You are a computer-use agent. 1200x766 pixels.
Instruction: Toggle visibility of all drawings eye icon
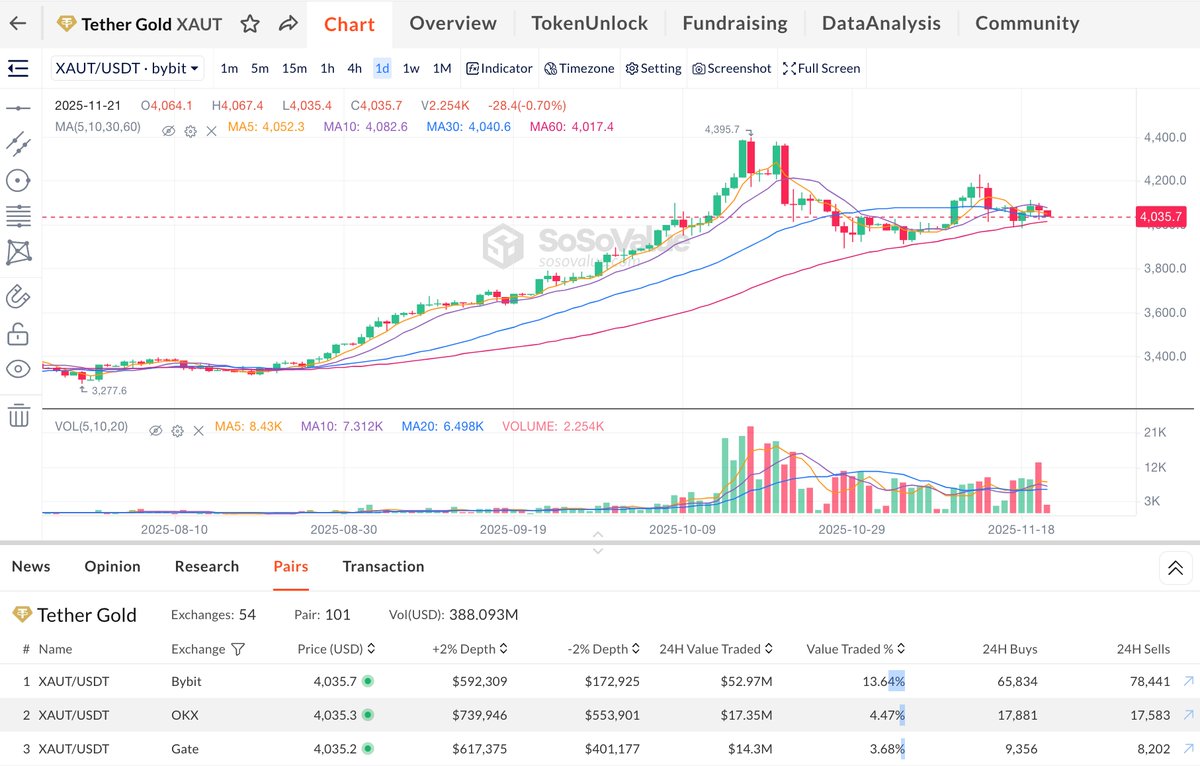18,369
